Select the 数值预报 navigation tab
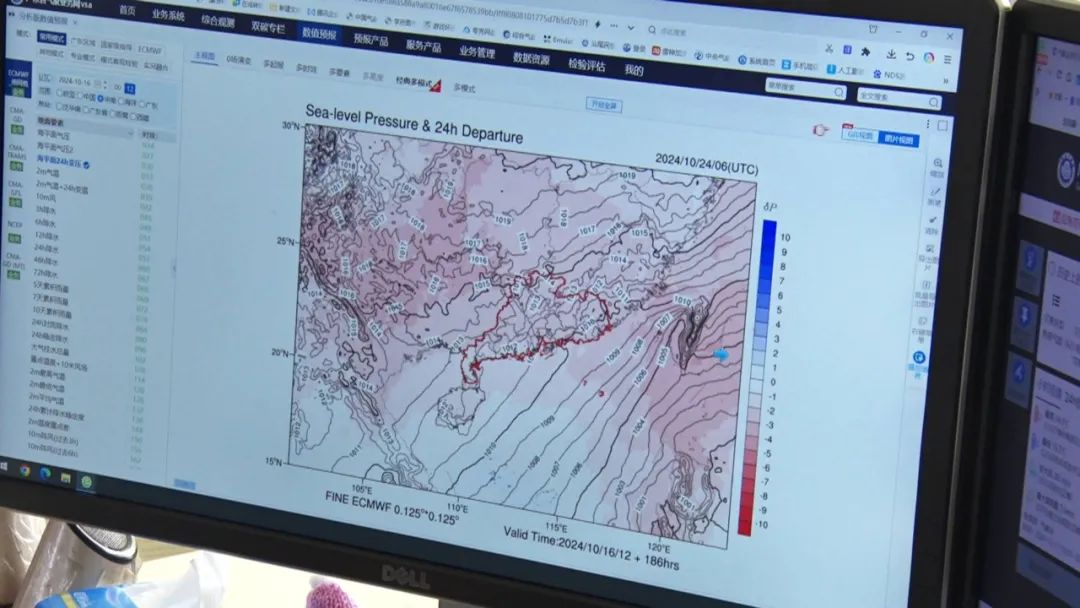Viewport: 1080px width, 608px height. click(x=319, y=33)
